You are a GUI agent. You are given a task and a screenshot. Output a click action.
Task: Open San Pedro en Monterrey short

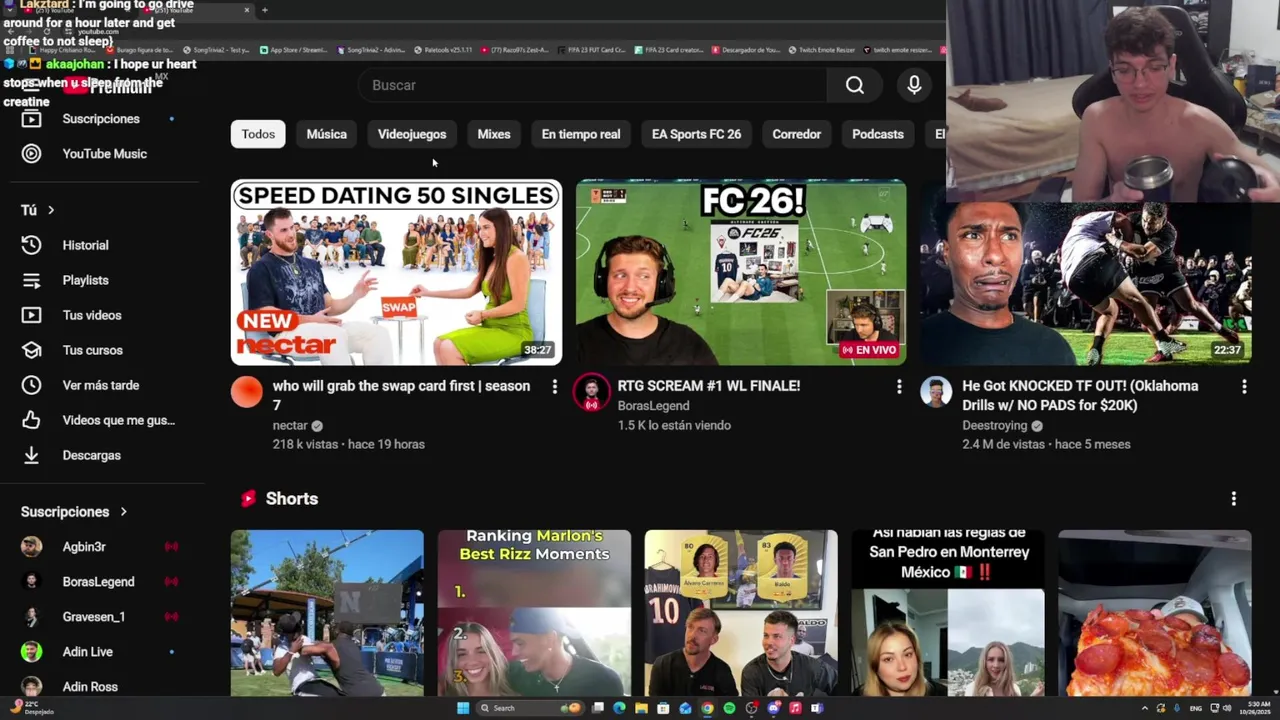[x=948, y=612]
